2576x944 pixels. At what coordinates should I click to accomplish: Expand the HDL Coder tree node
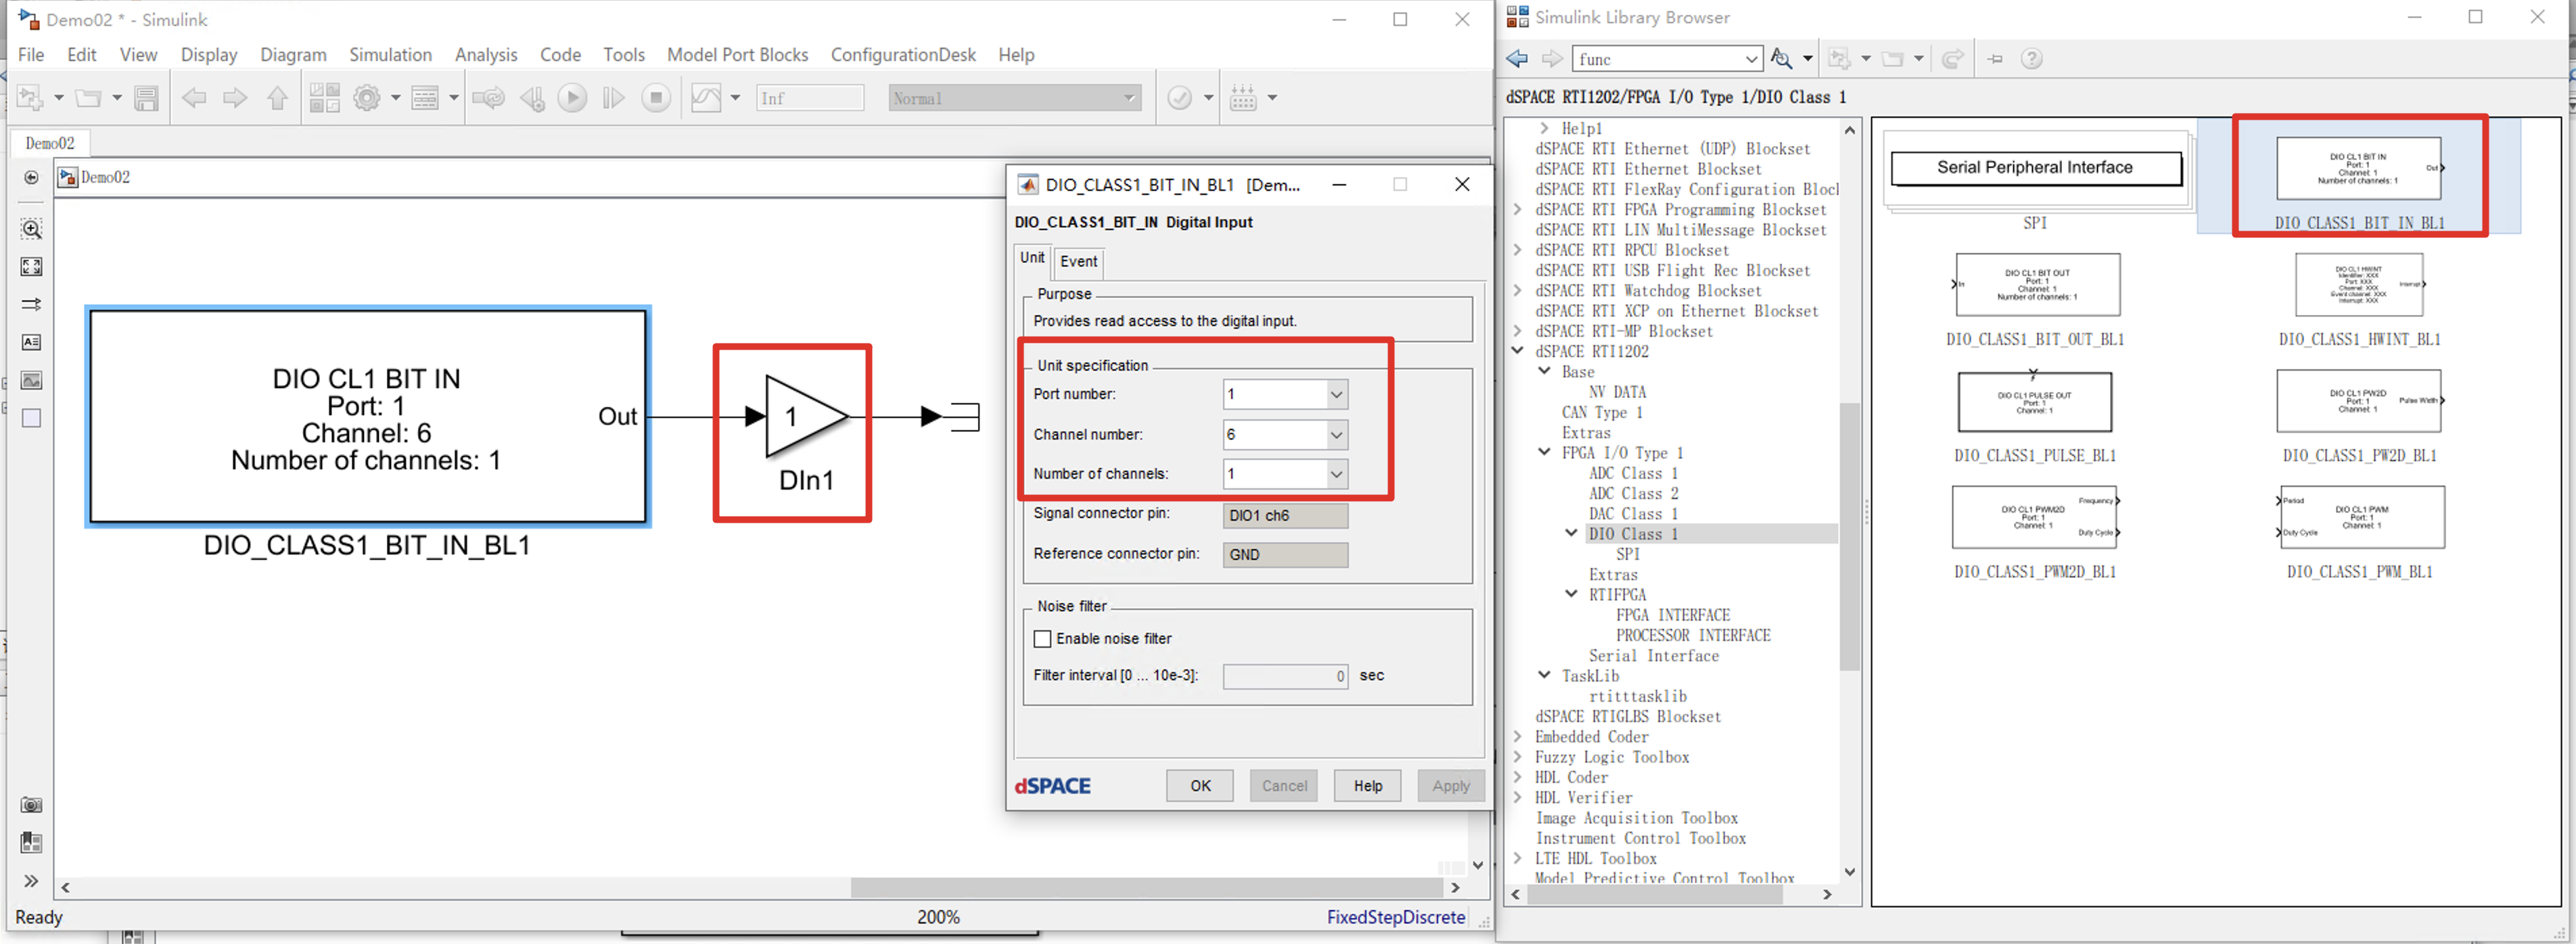(1518, 777)
